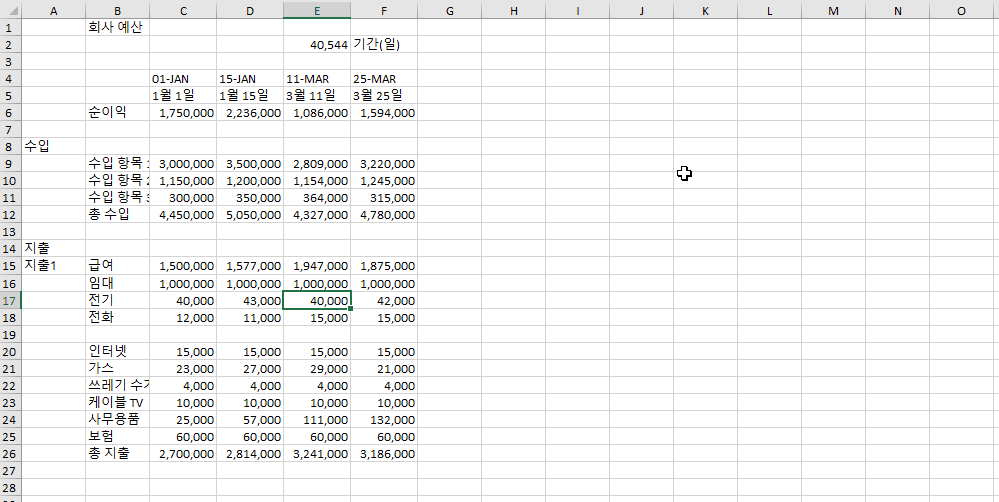The height and width of the screenshot is (502, 999).
Task: Click total expense value 3,241,000
Action: coord(317,454)
